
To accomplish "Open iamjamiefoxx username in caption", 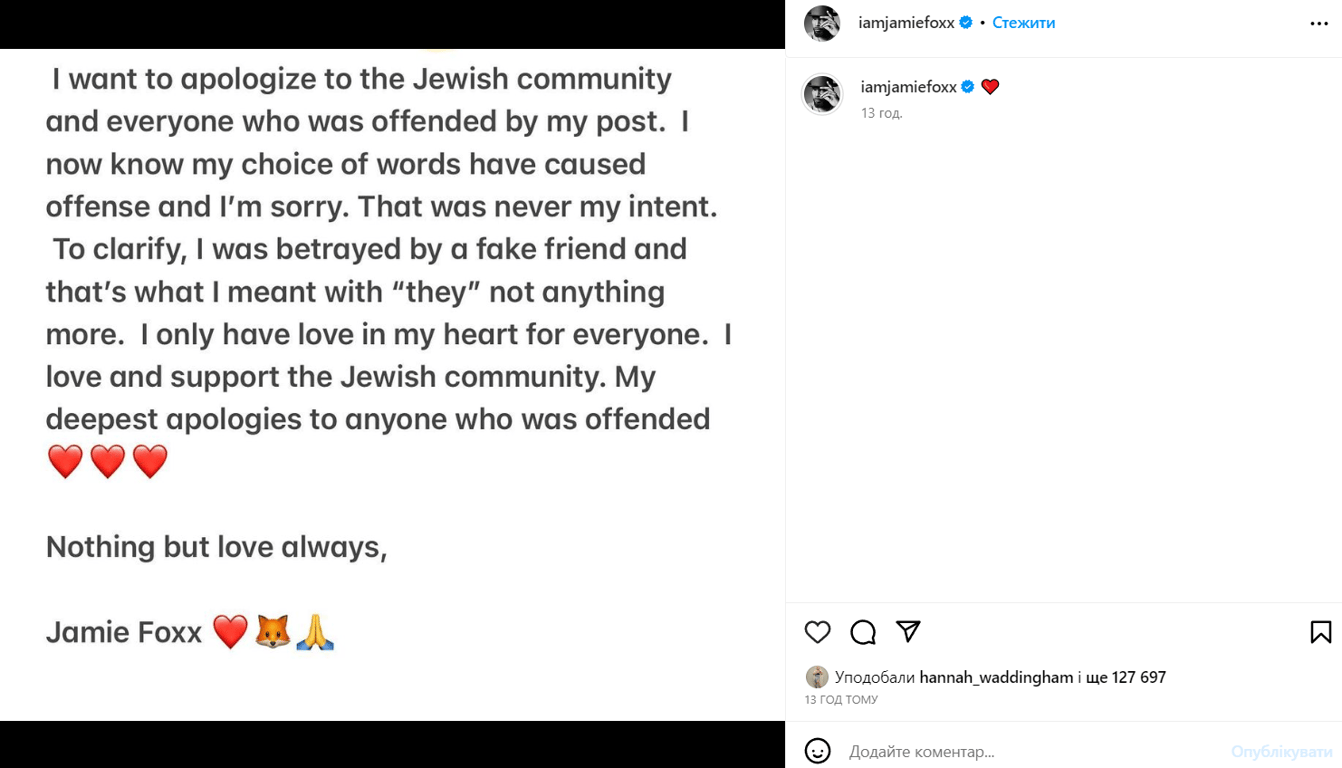I will (x=908, y=87).
